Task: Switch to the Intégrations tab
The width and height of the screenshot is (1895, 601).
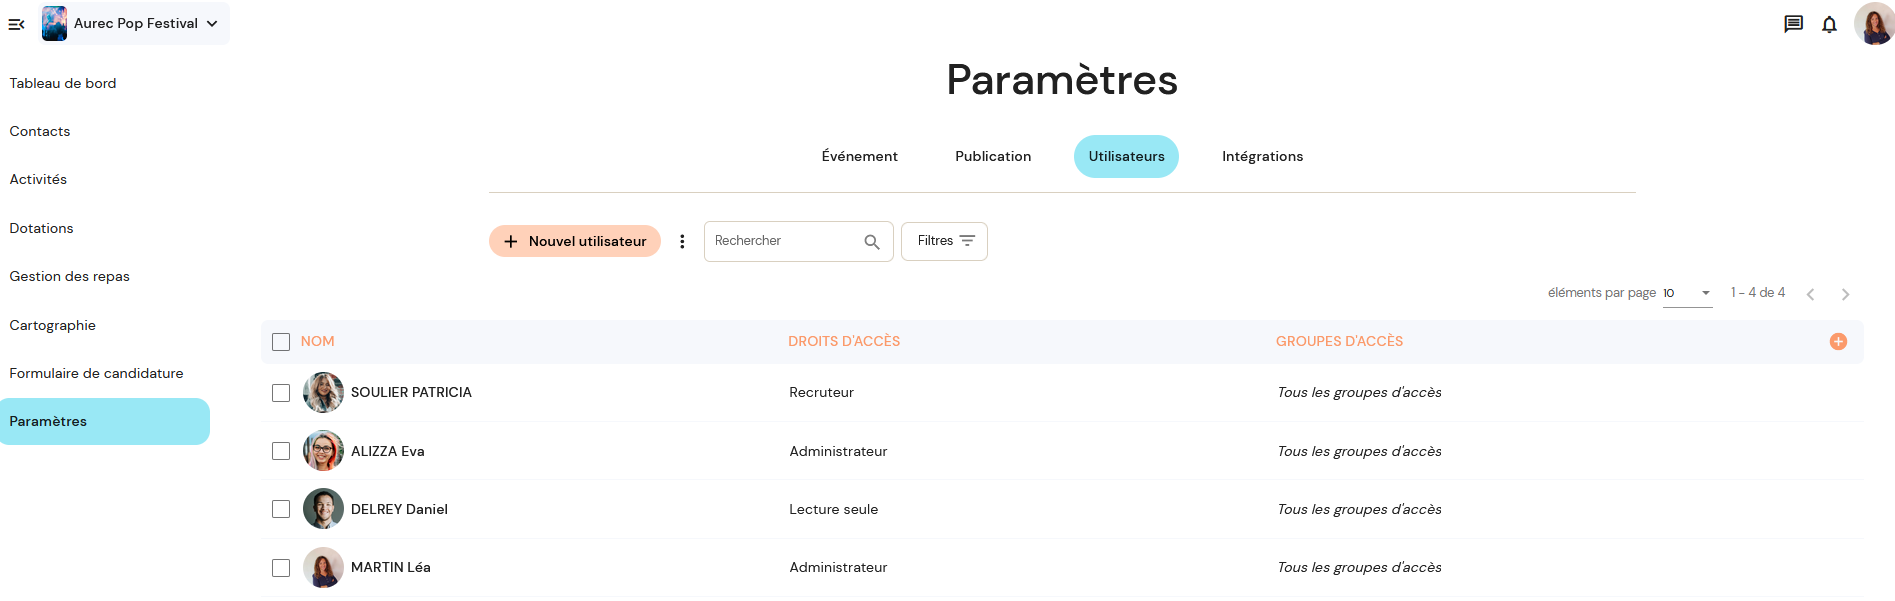Action: tap(1262, 156)
